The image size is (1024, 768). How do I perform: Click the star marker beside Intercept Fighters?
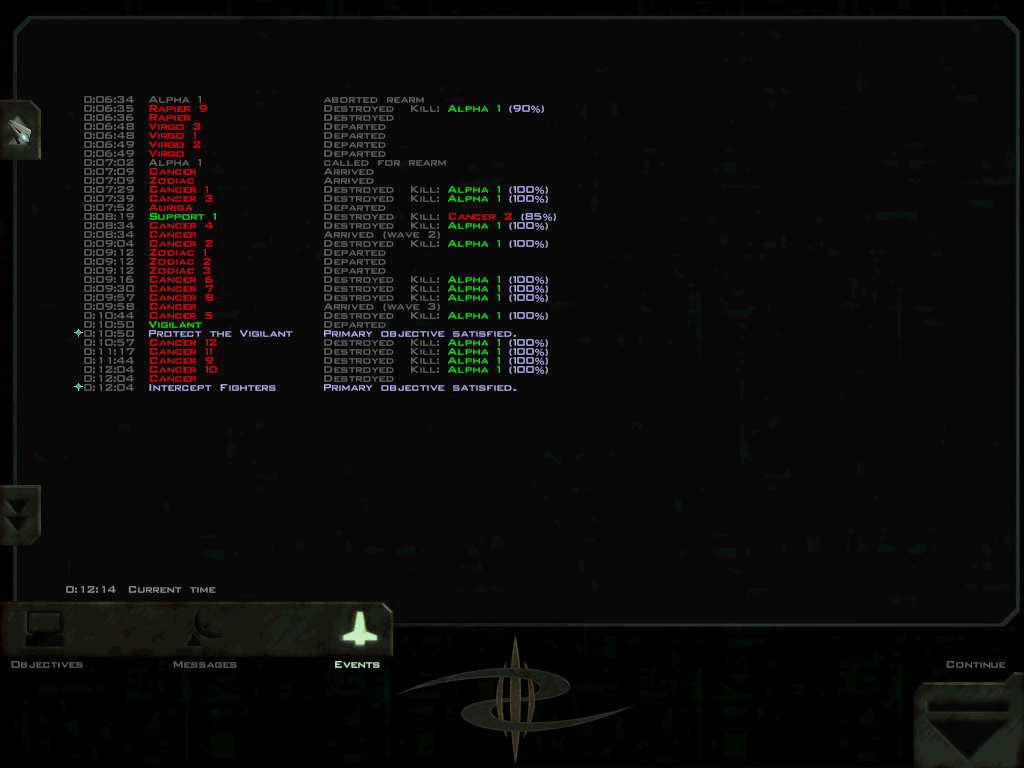tap(79, 387)
